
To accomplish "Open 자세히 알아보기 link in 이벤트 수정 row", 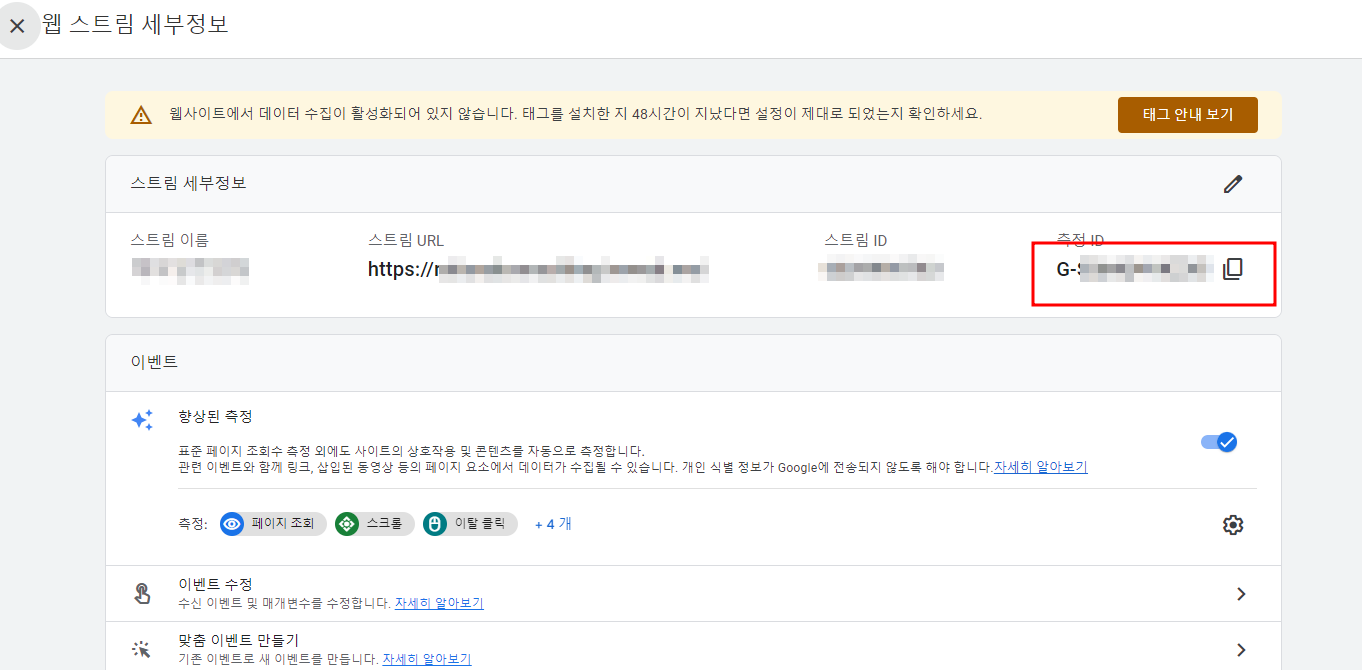I will pyautogui.click(x=440, y=603).
